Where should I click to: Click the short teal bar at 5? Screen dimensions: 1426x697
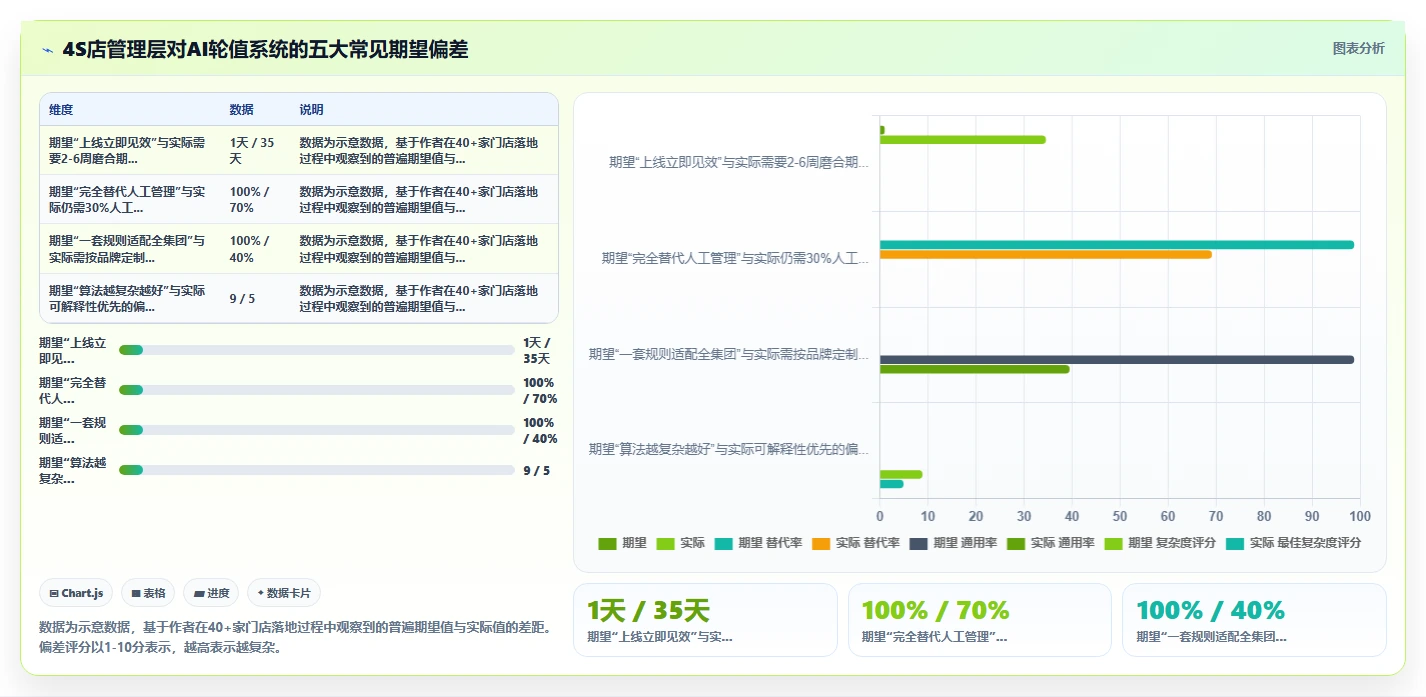pyautogui.click(x=892, y=485)
